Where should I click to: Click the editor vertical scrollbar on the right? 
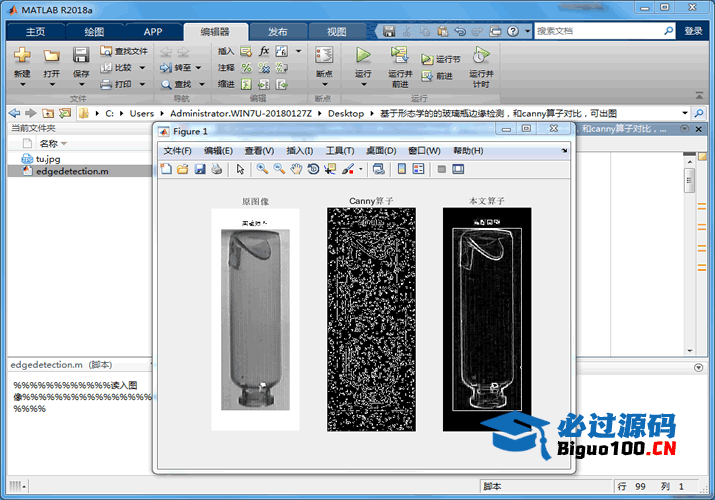[x=689, y=181]
